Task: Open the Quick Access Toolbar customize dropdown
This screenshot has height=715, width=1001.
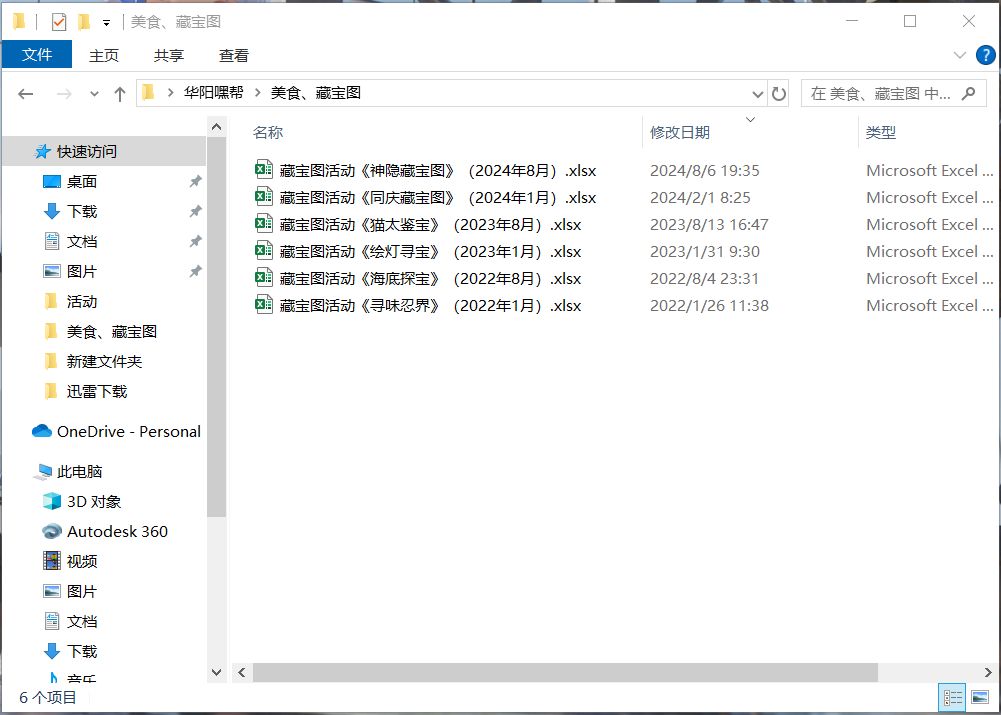Action: click(107, 23)
